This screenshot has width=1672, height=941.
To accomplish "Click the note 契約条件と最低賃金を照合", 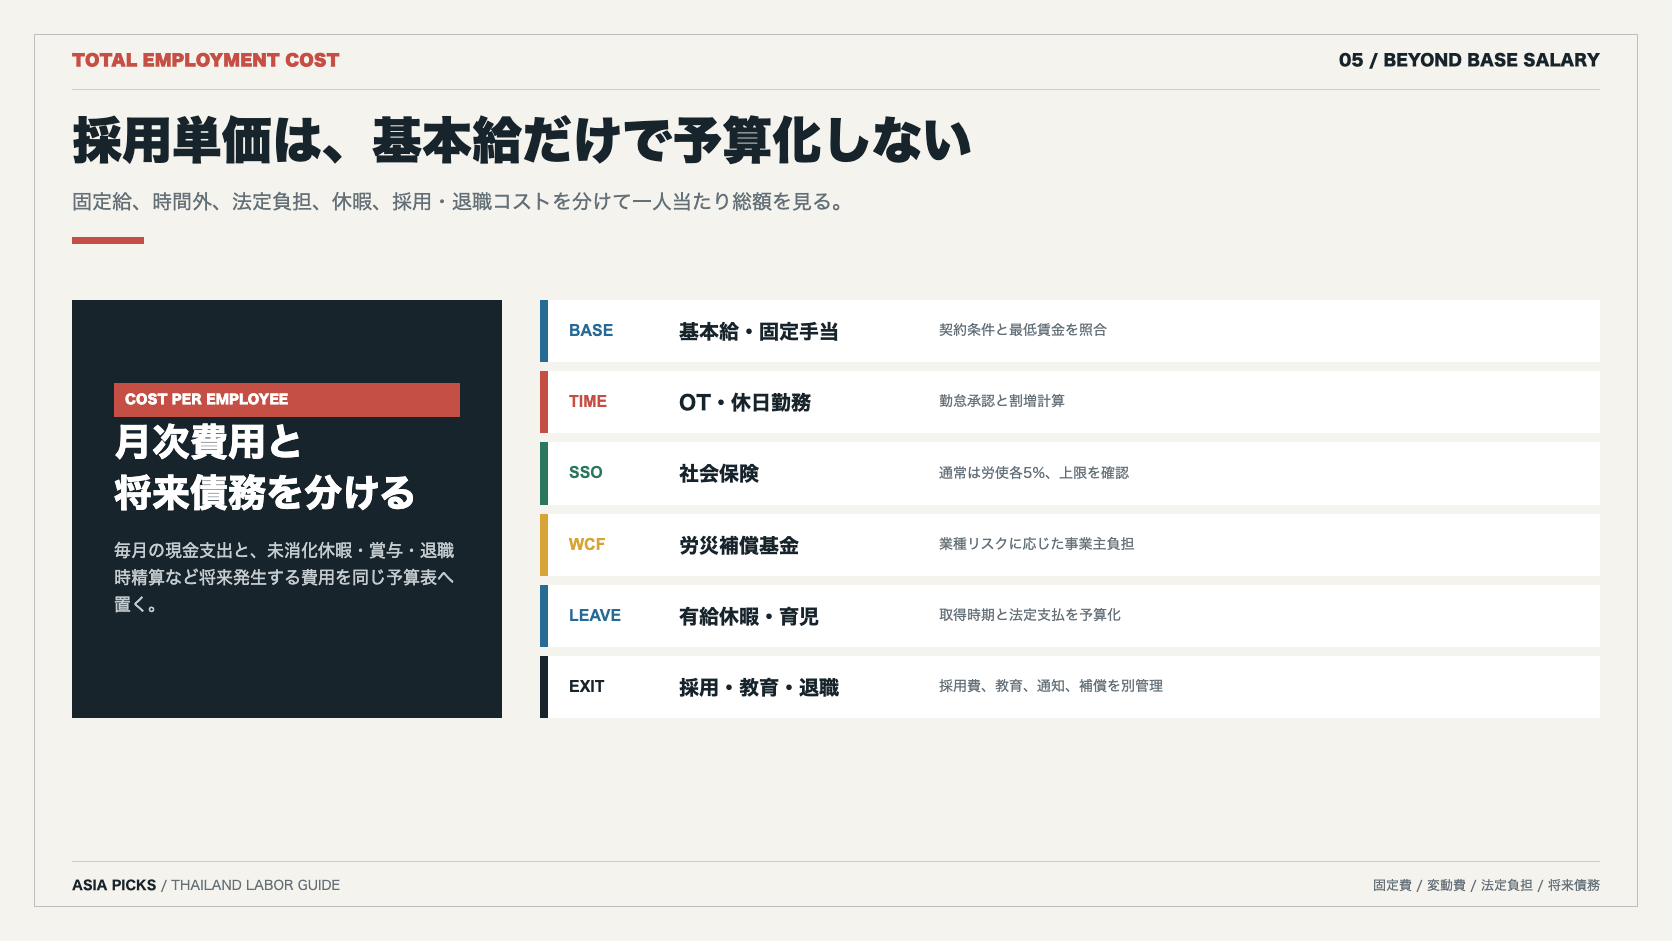I will point(1022,330).
